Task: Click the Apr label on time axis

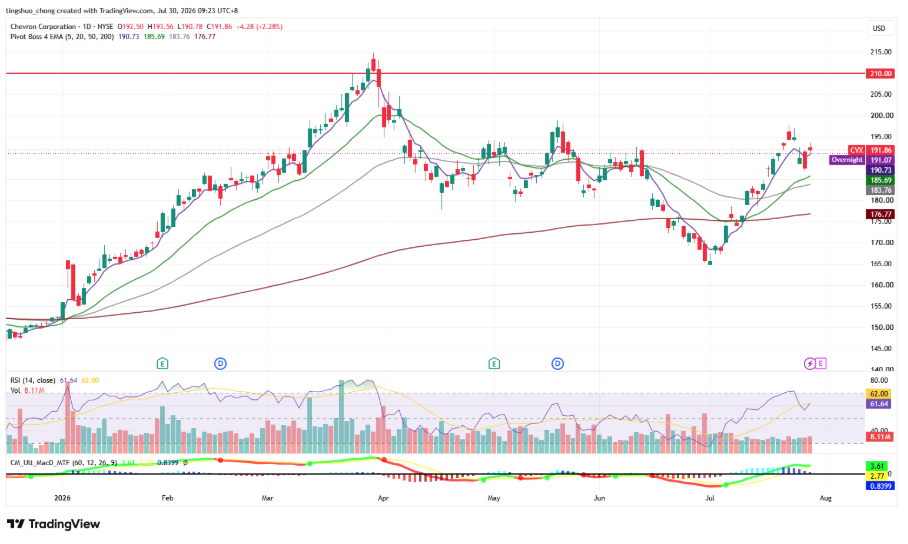Action: (382, 498)
